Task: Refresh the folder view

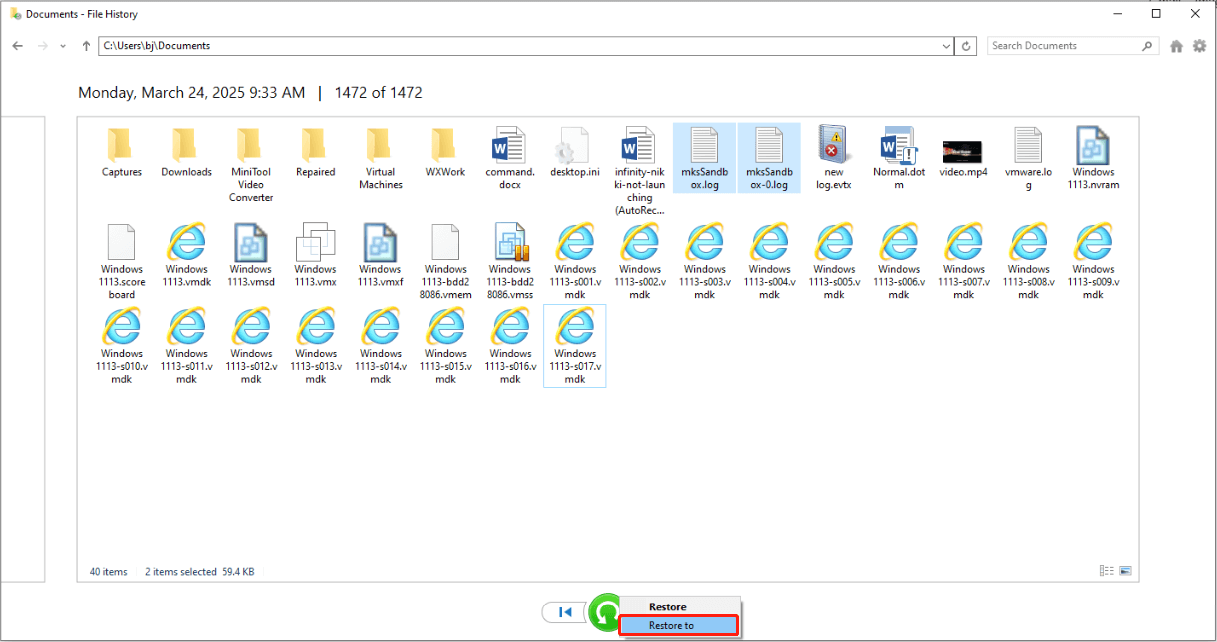Action: 965,45
